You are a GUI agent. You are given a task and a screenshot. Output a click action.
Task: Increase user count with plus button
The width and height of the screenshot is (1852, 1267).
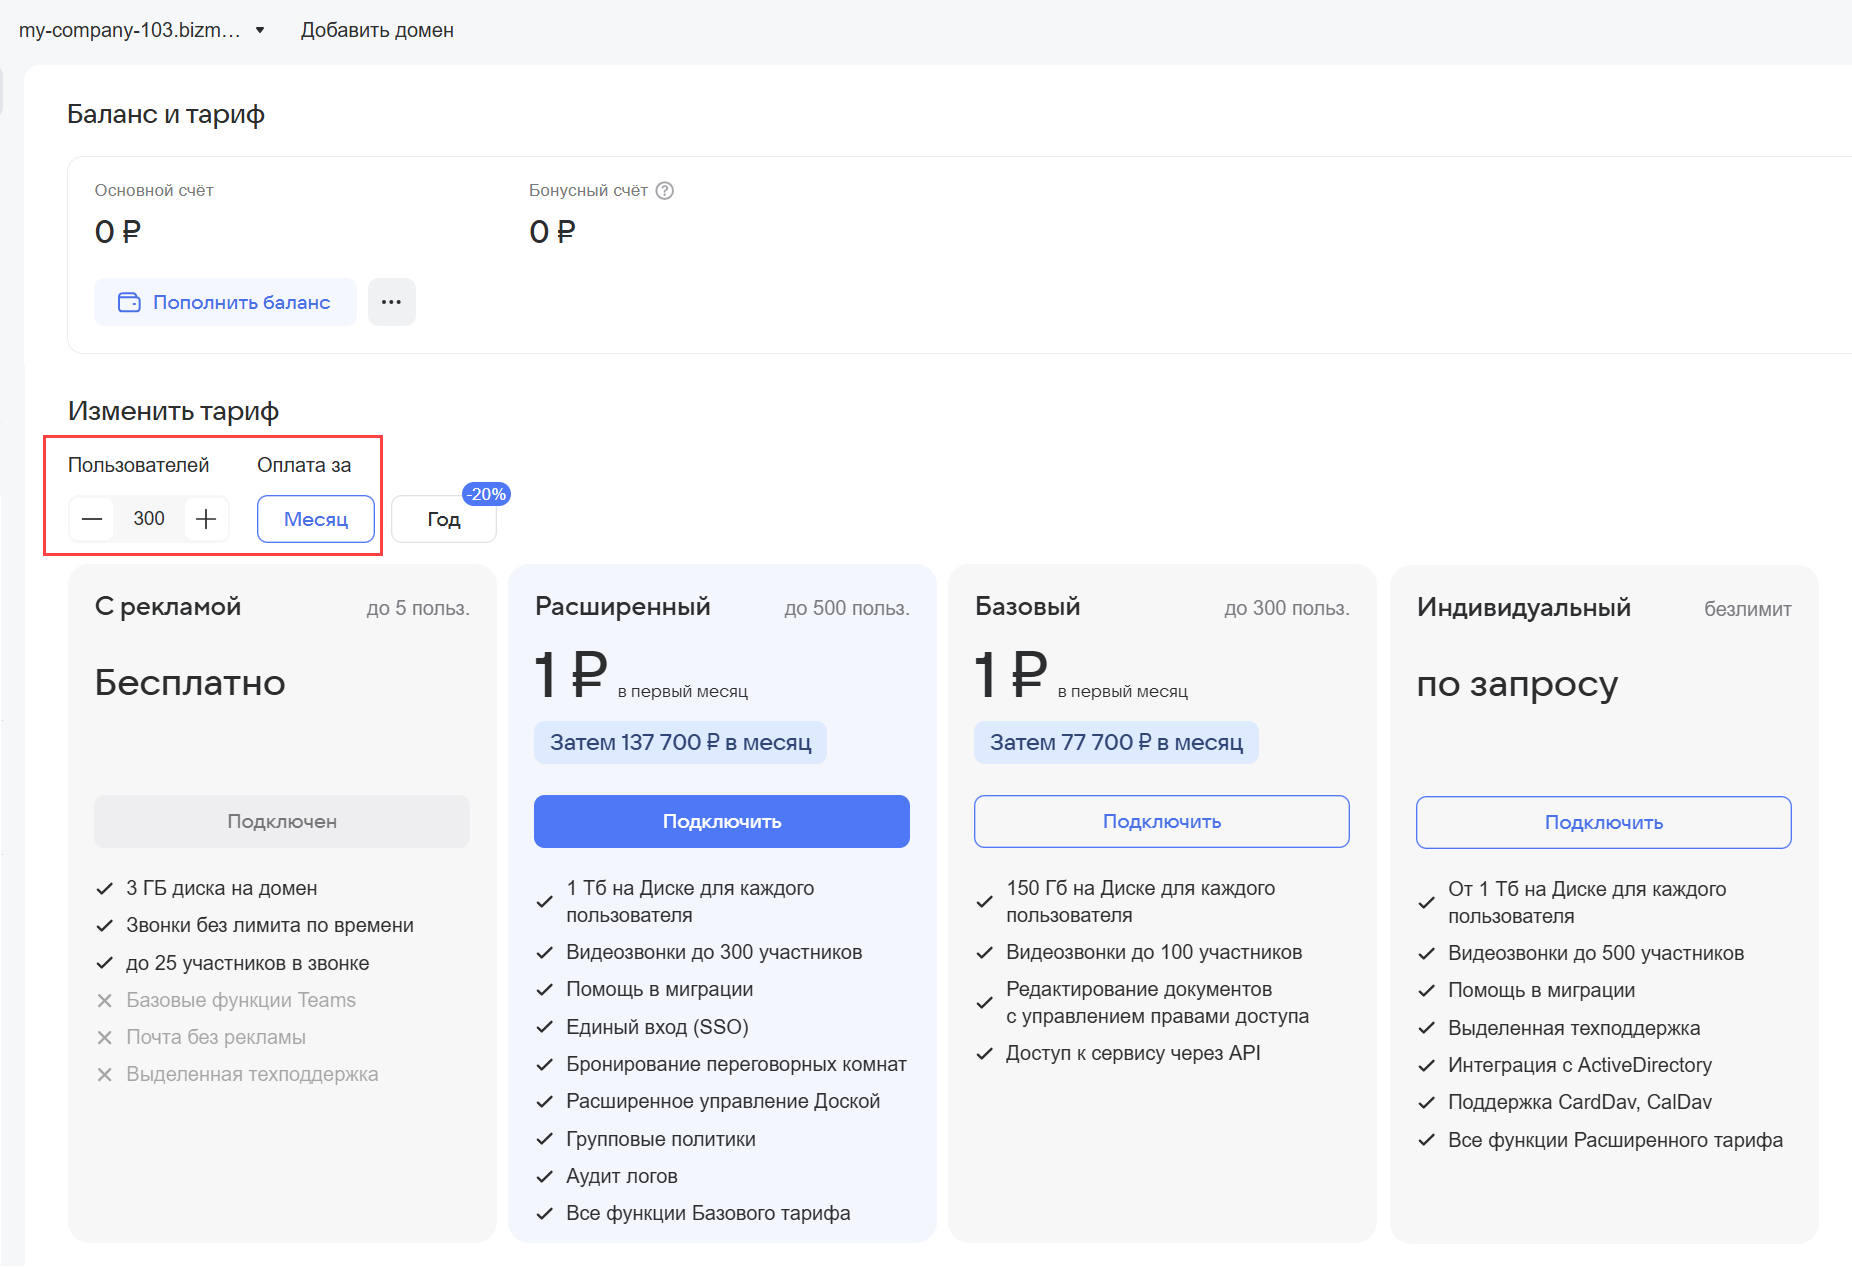coord(206,519)
